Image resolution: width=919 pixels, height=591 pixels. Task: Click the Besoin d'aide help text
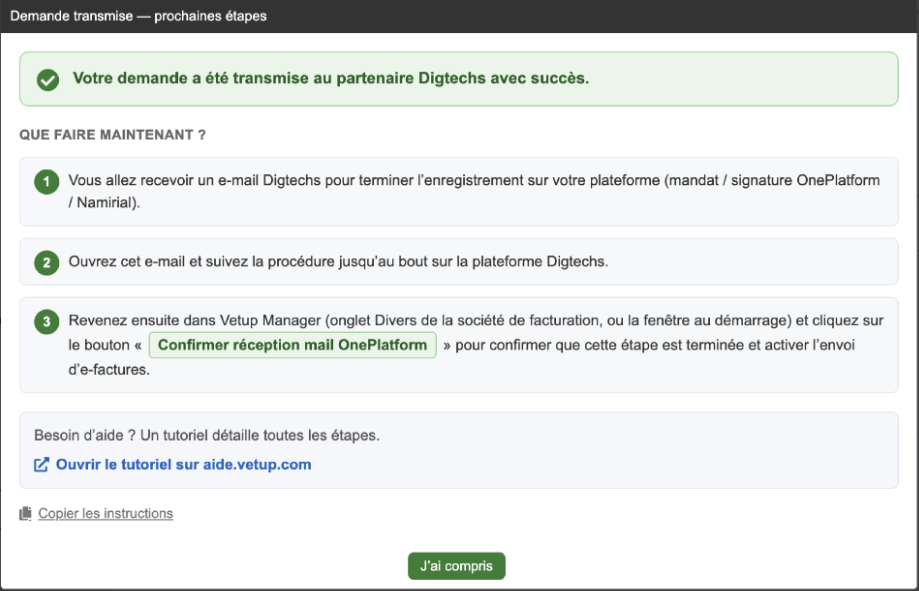207,436
